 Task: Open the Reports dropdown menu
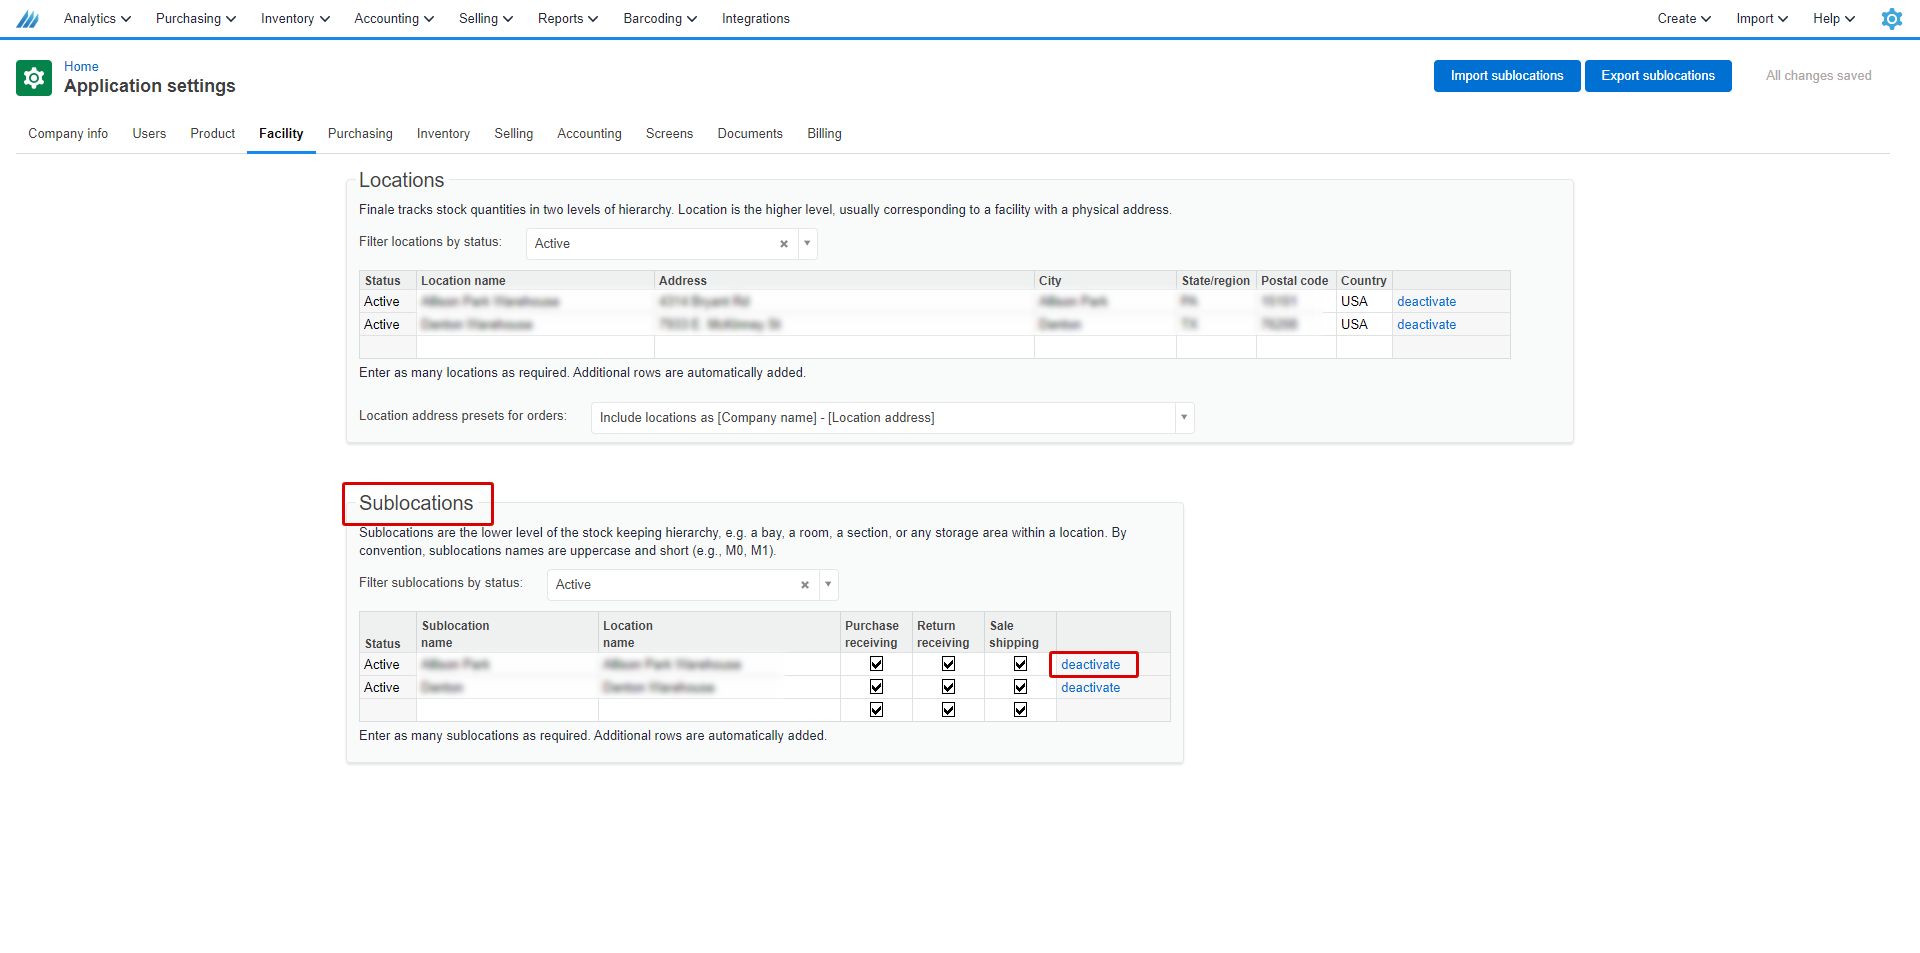click(x=568, y=19)
